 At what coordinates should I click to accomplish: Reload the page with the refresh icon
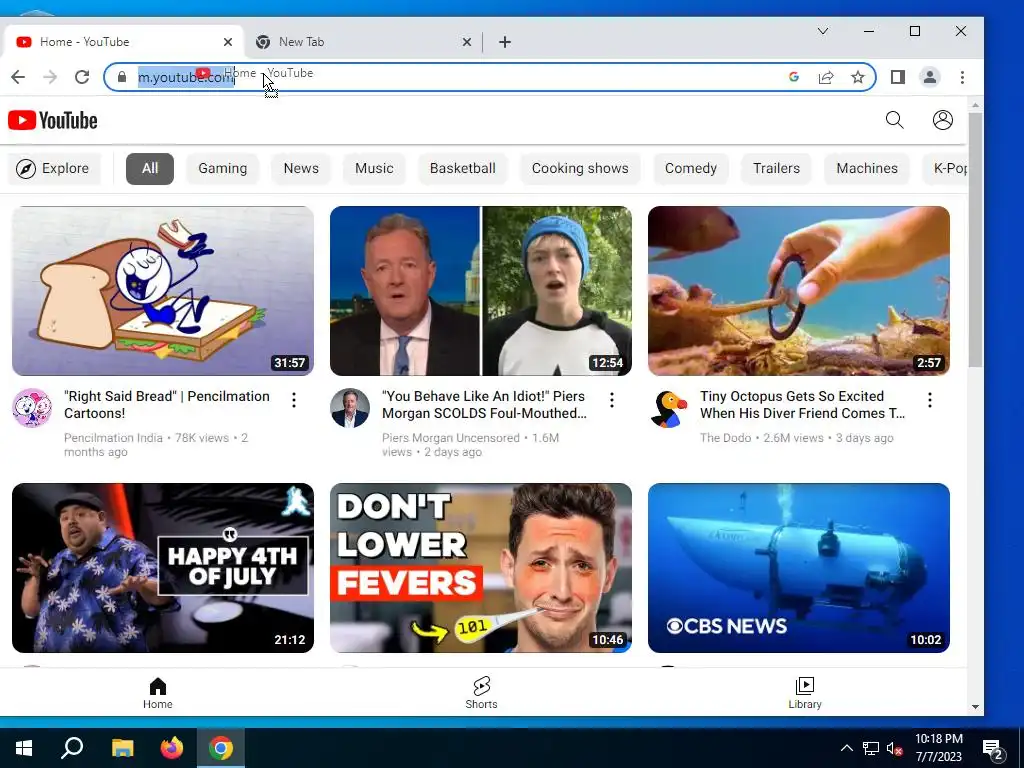(x=82, y=77)
